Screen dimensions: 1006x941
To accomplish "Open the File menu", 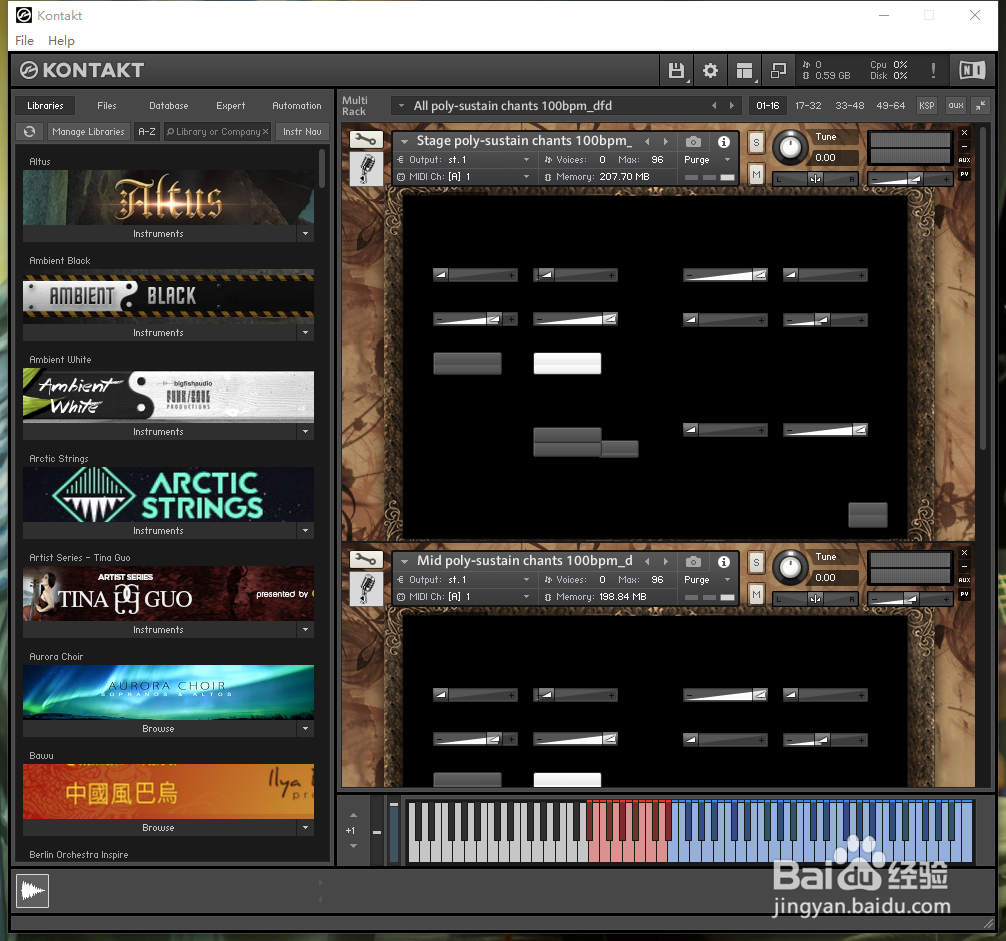I will 24,40.
